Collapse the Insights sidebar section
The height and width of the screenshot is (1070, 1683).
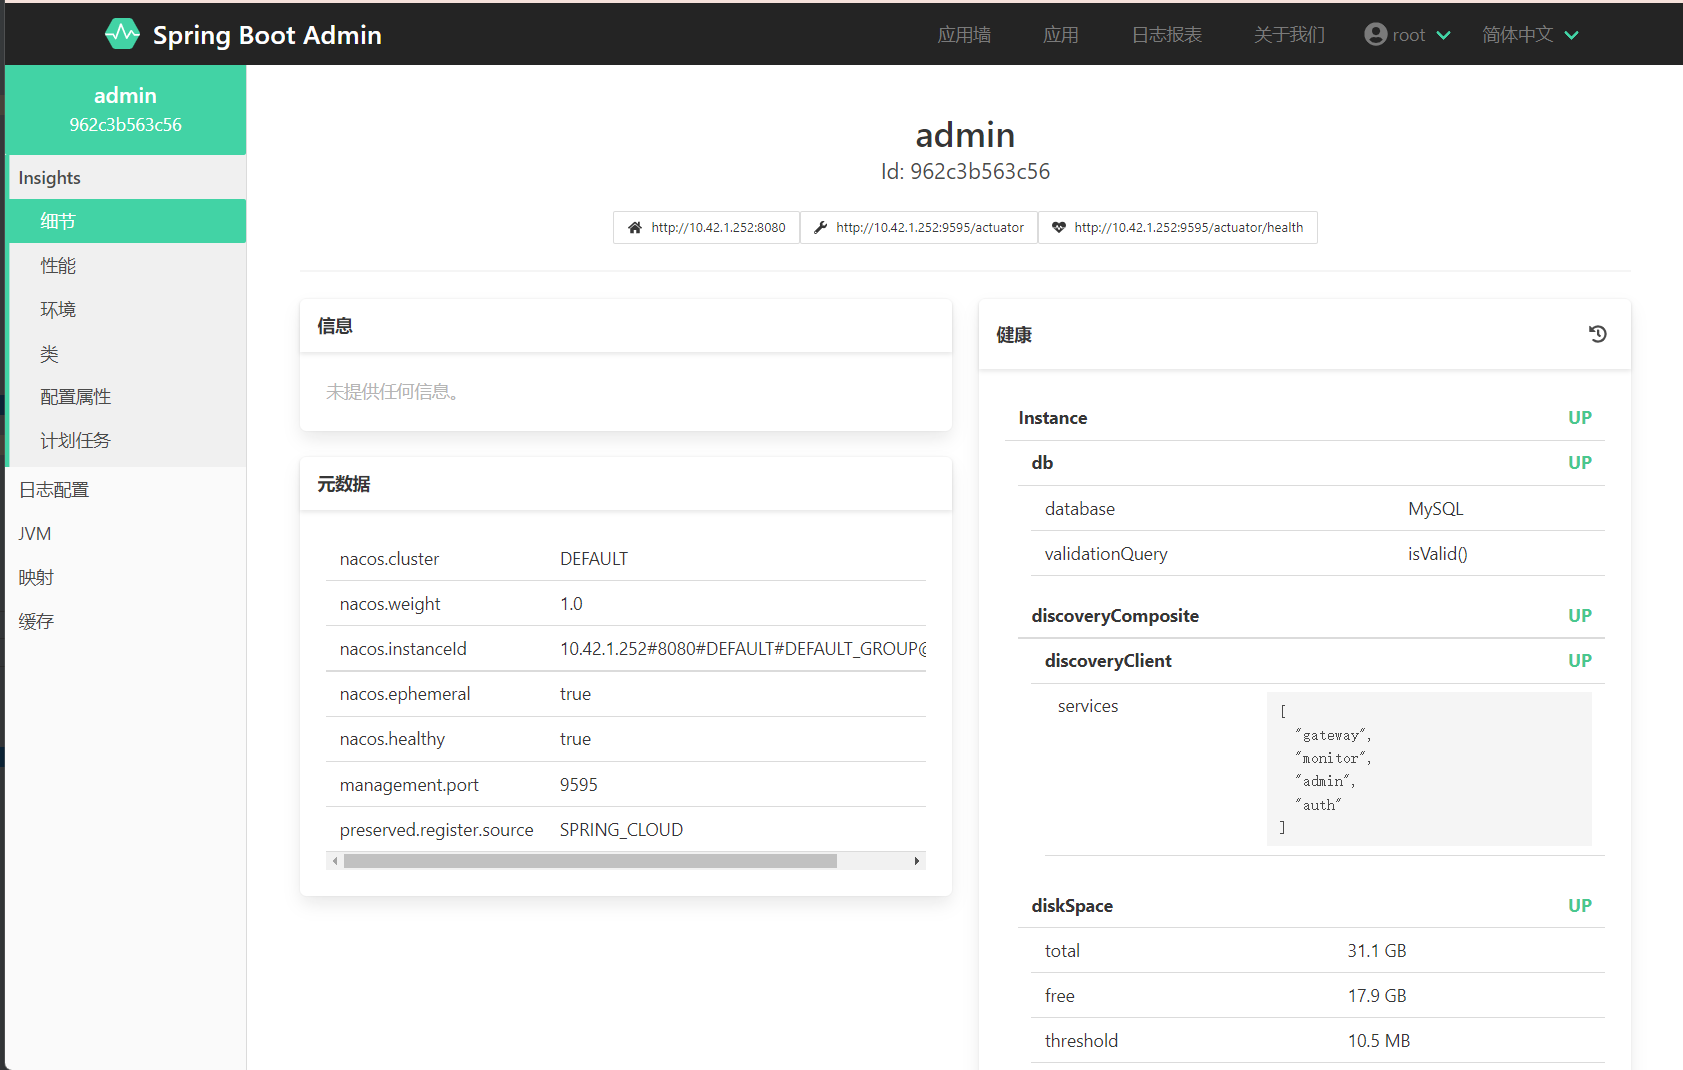point(50,178)
